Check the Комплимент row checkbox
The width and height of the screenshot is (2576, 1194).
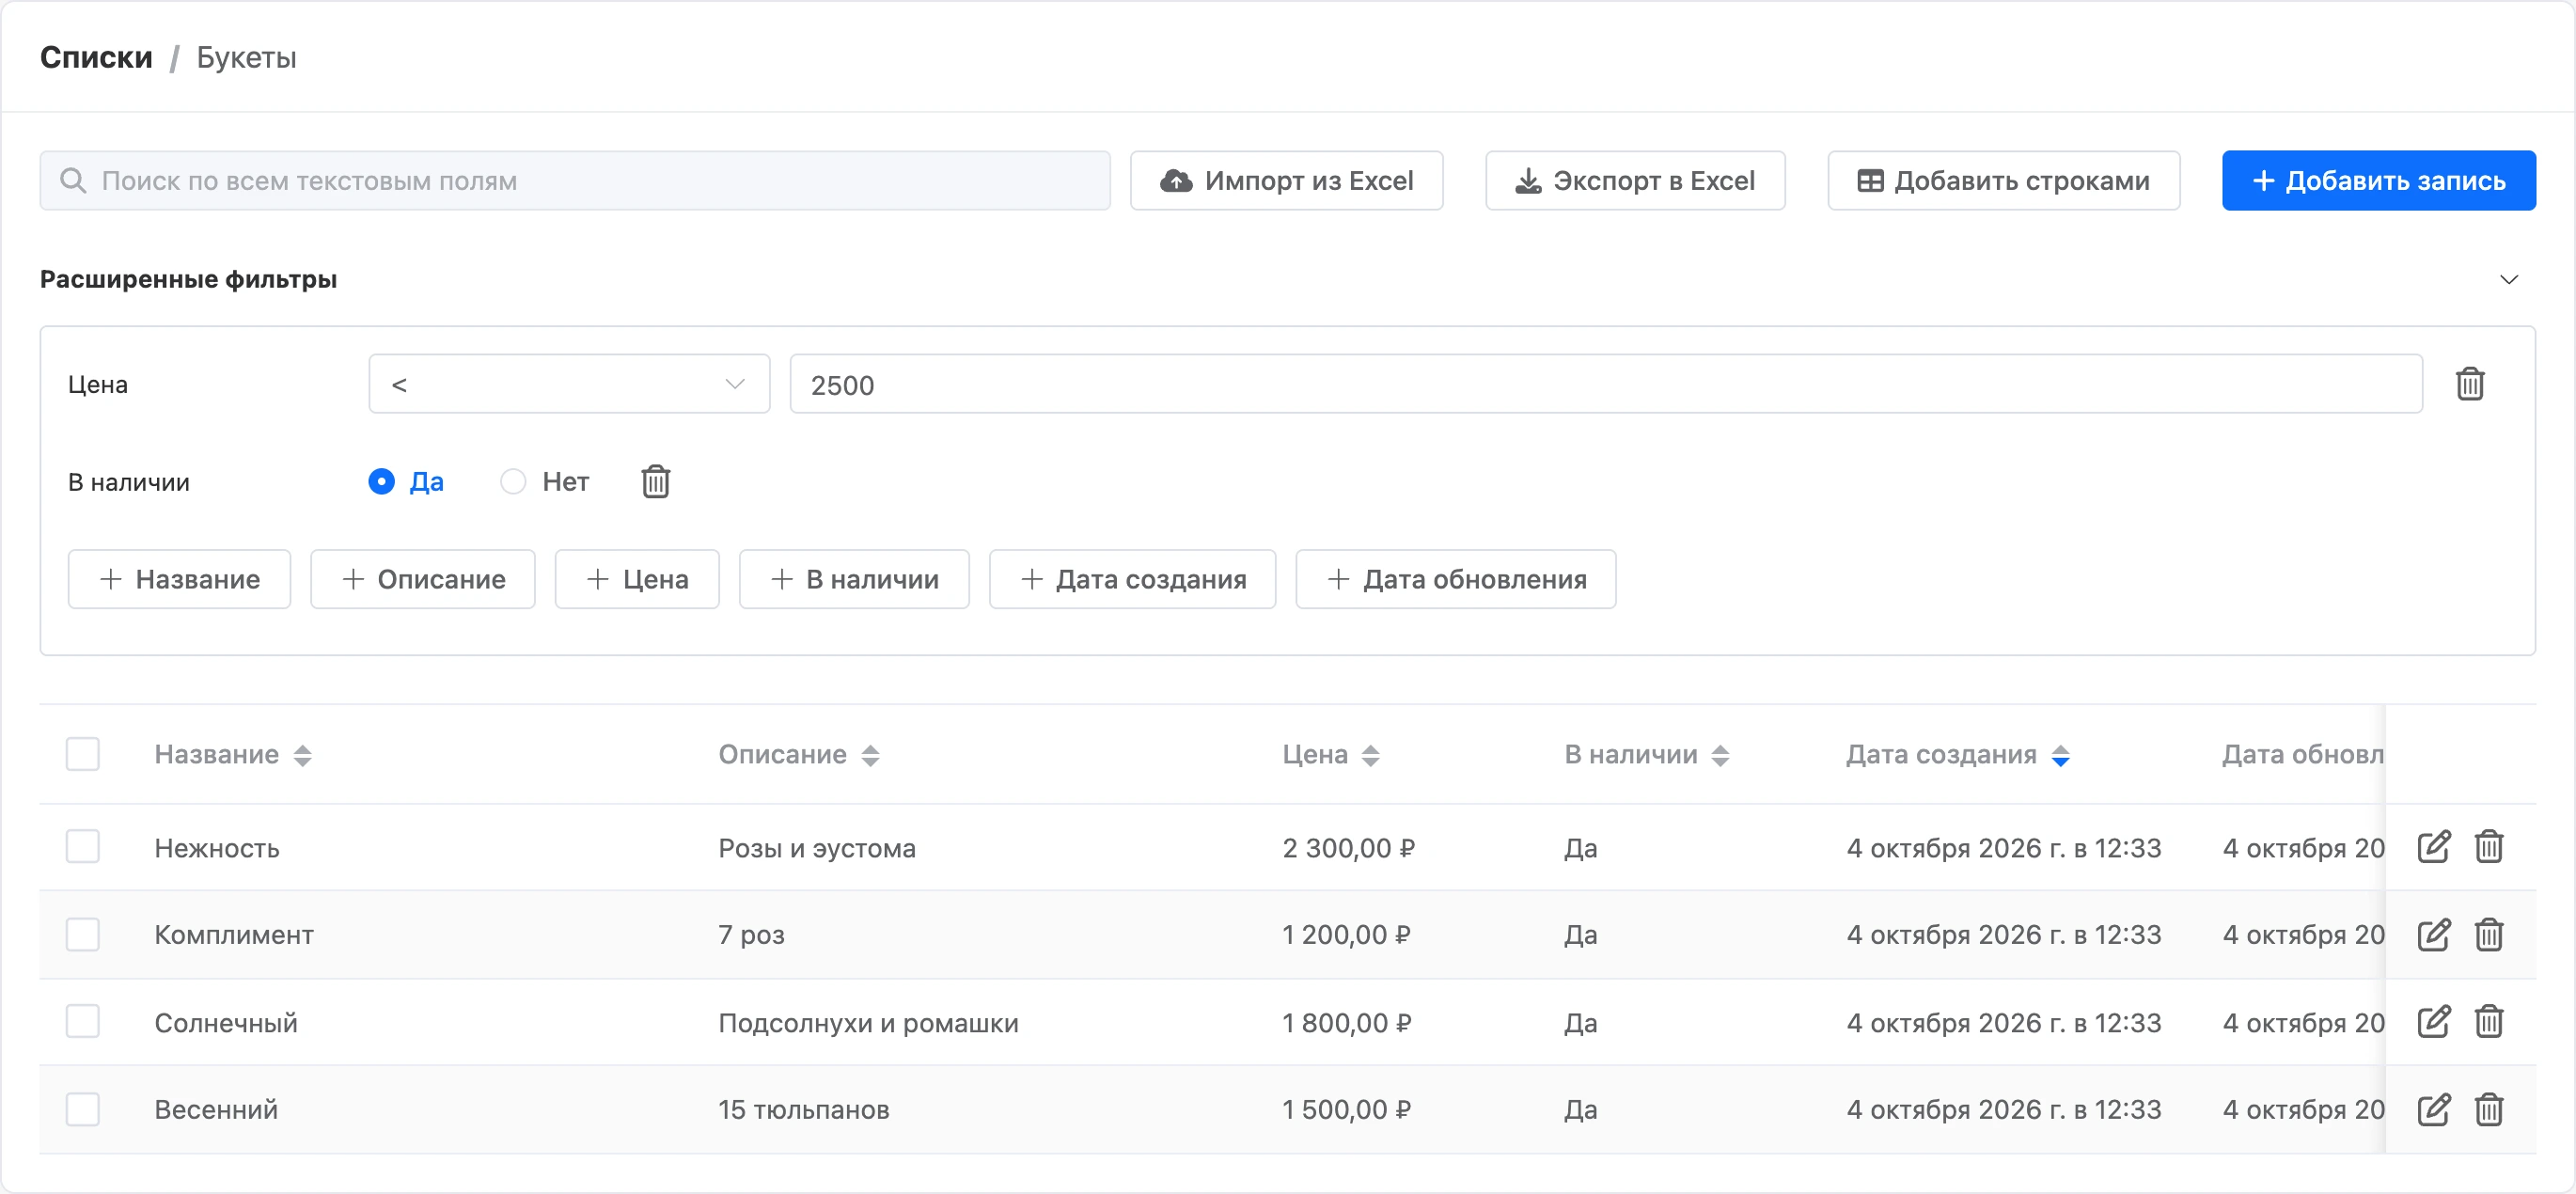tap(82, 934)
